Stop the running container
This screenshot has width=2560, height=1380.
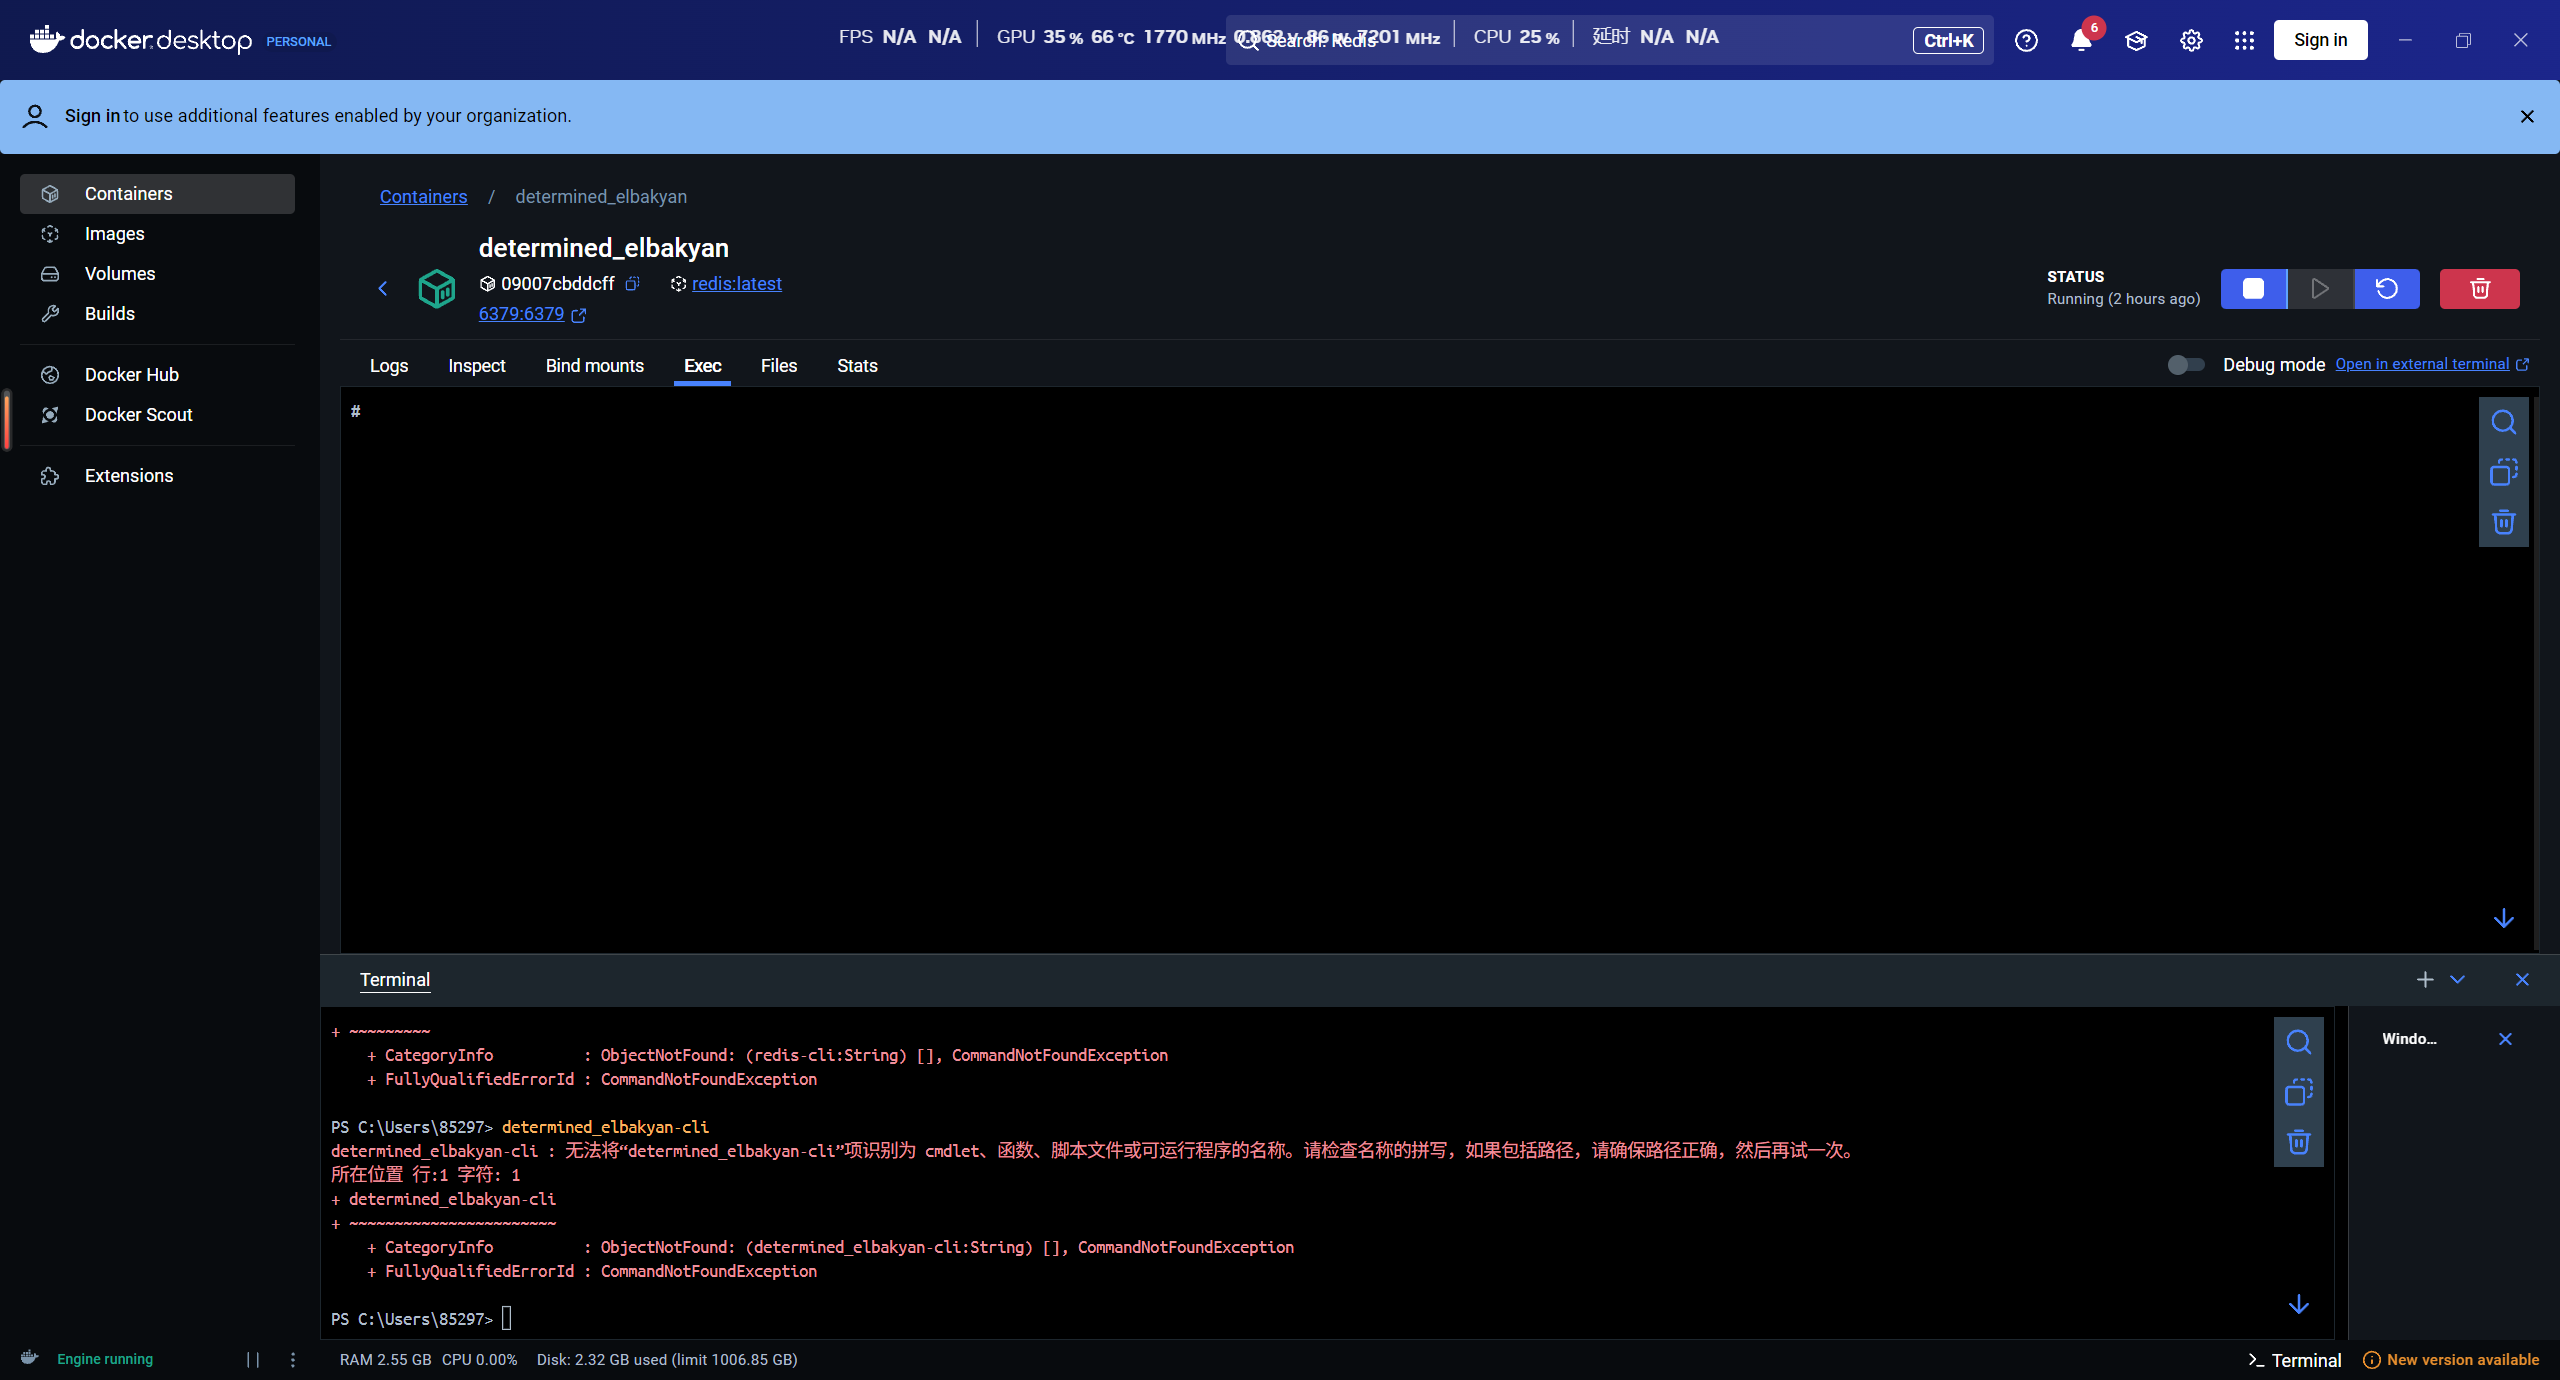[2253, 289]
